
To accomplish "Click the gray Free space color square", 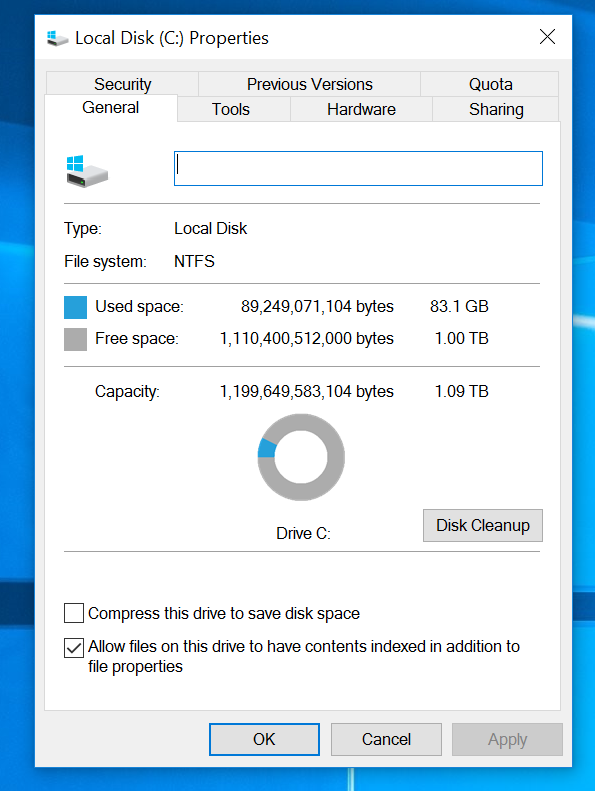I will (75, 339).
